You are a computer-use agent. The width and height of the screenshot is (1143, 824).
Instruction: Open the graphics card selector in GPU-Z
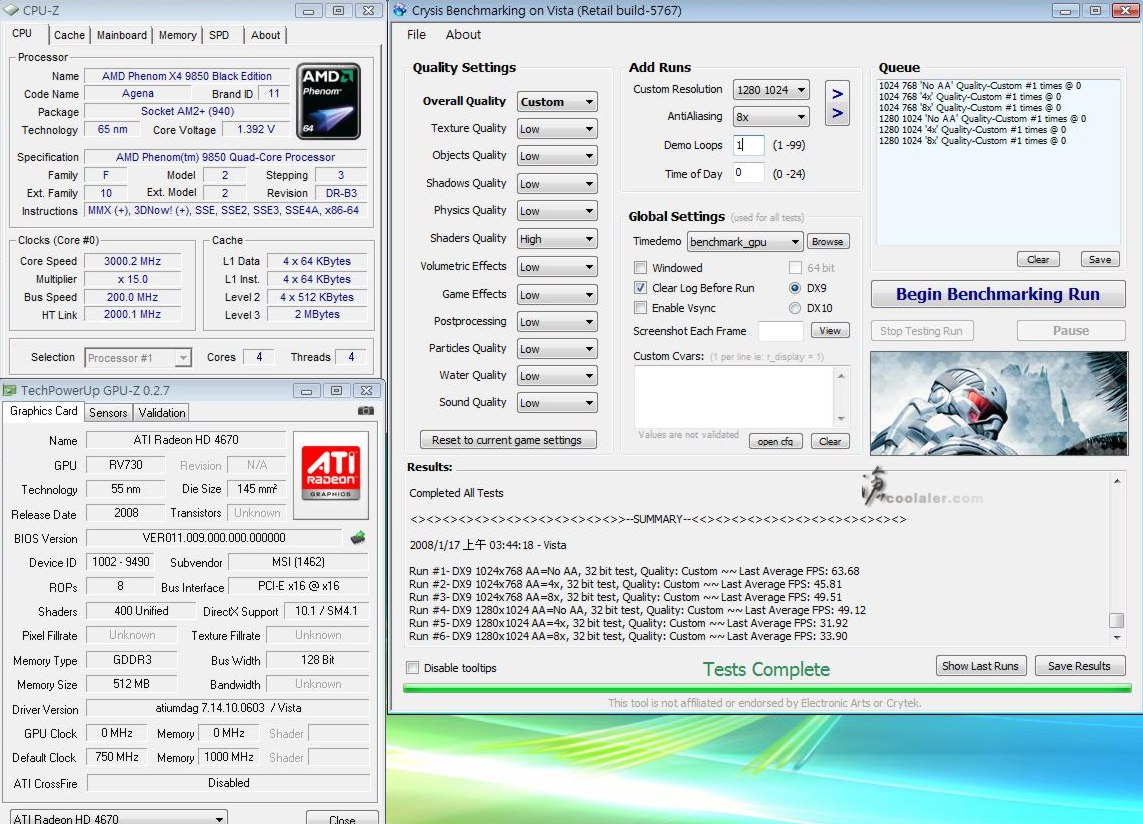pos(119,818)
